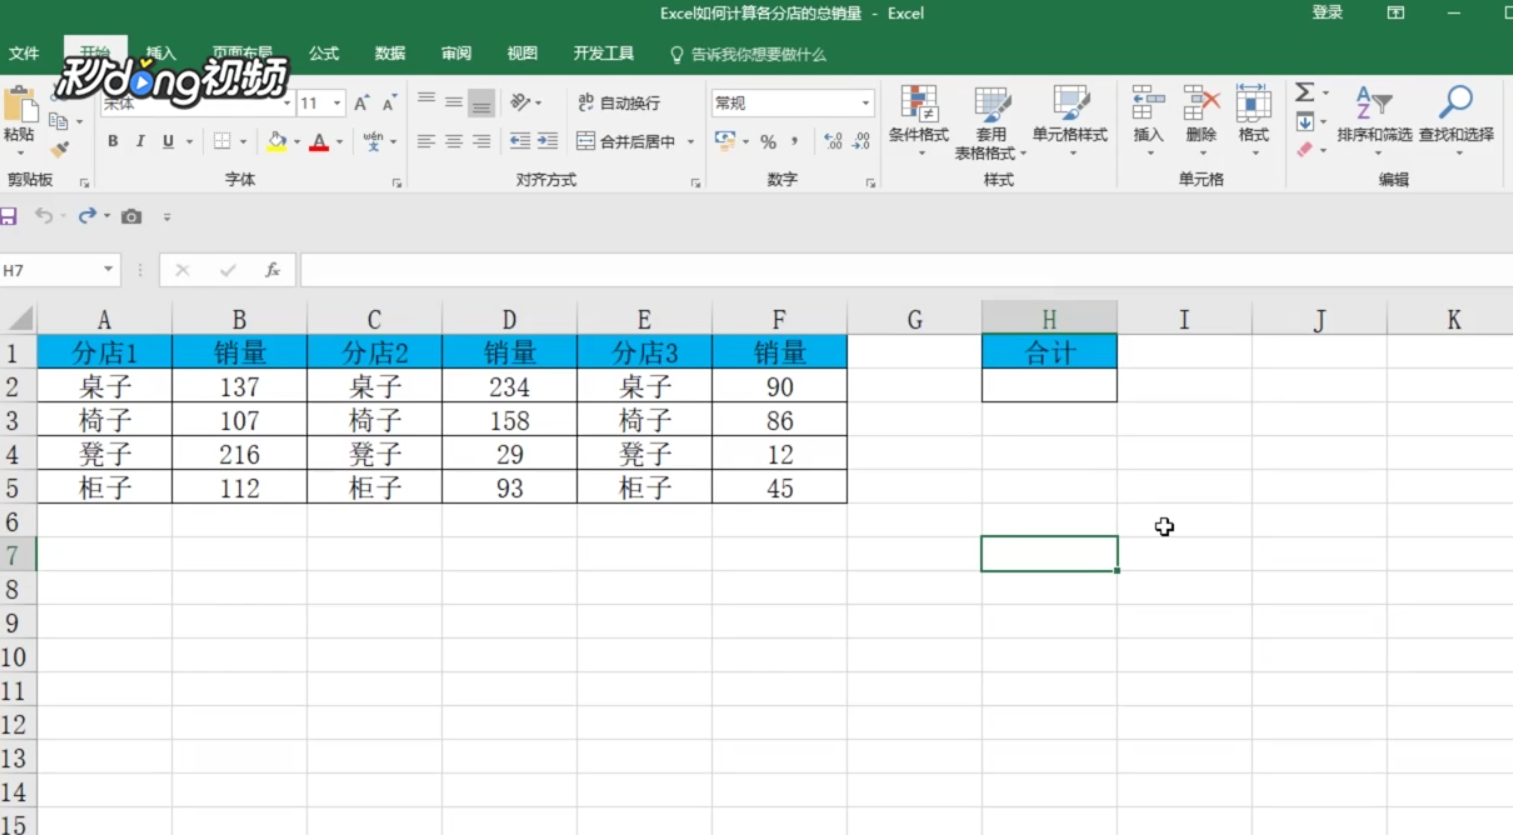This screenshot has width=1513, height=835.
Task: Open the 文件 File tab
Action: 24,53
